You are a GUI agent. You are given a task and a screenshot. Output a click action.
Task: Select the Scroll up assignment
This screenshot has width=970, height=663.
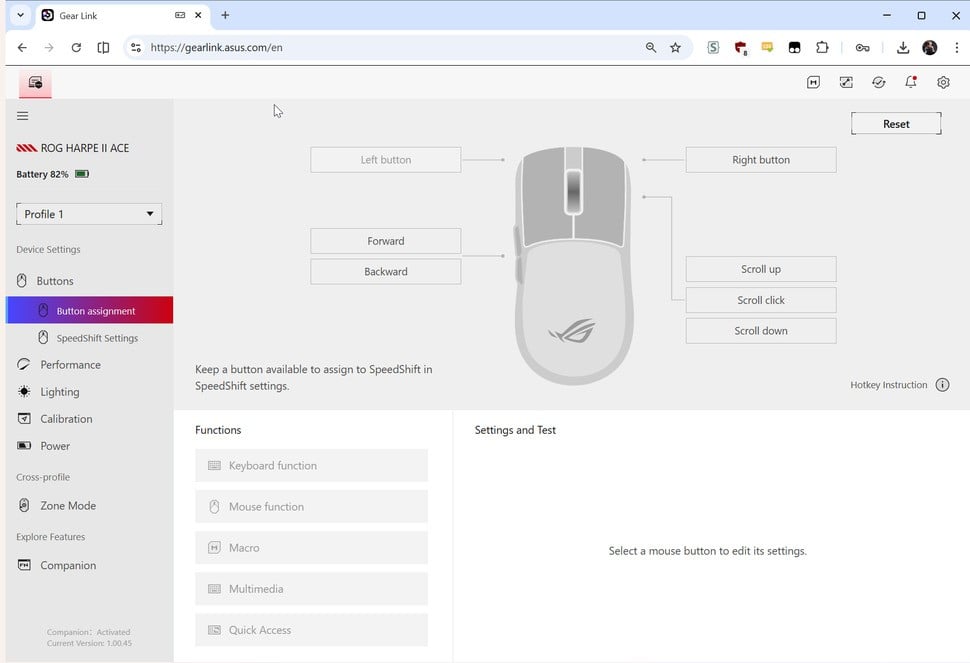coord(761,269)
